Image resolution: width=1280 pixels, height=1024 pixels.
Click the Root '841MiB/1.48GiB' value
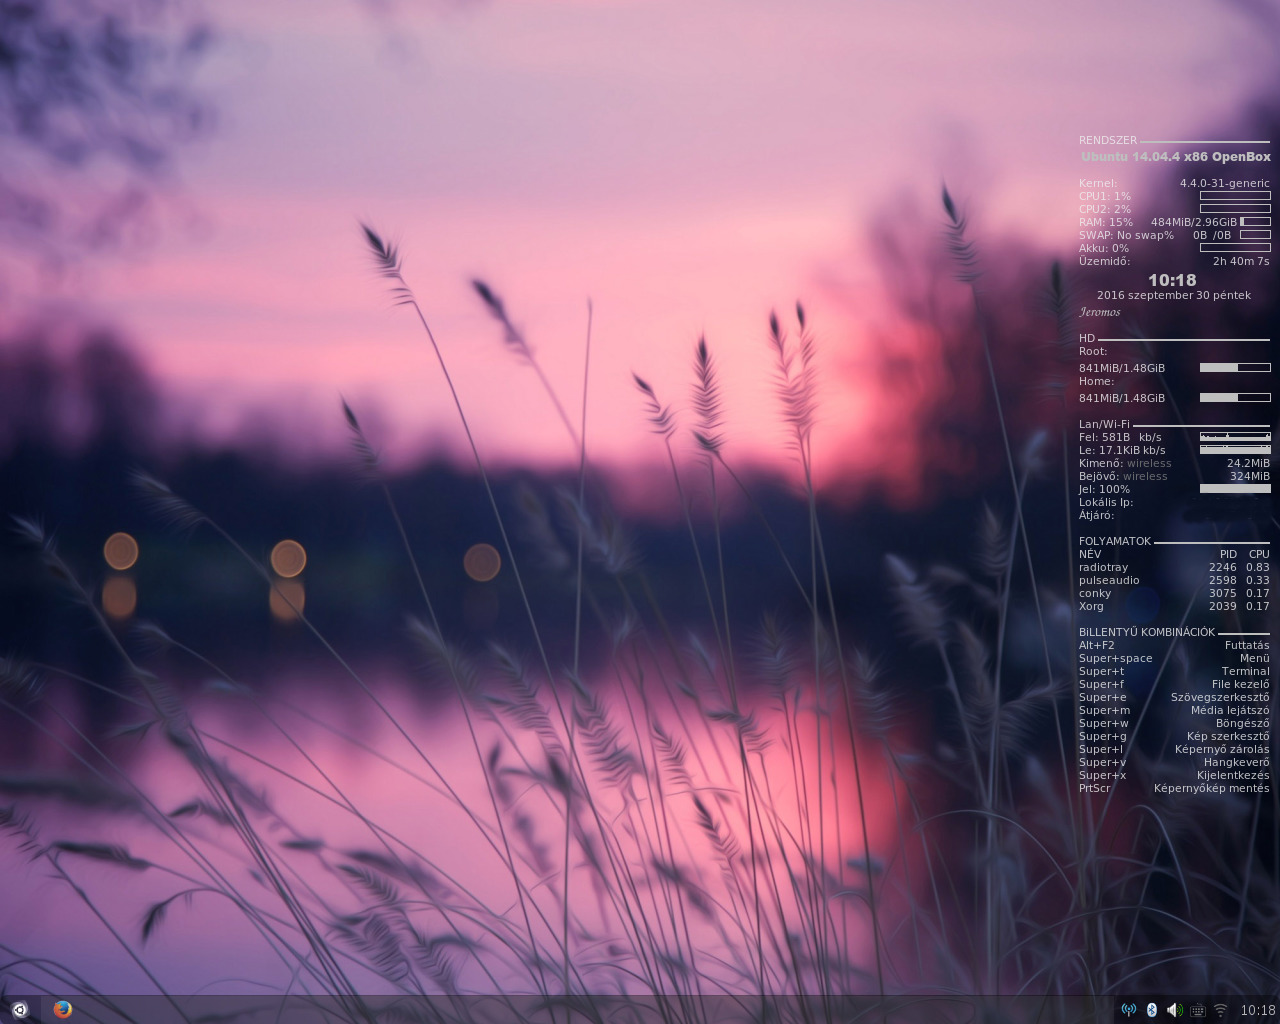tap(1122, 368)
